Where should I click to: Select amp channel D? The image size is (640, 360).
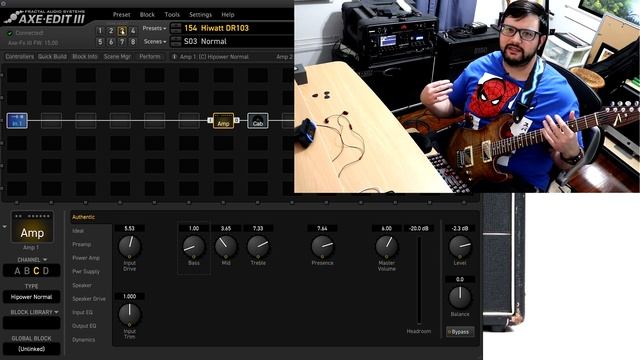pyautogui.click(x=46, y=271)
